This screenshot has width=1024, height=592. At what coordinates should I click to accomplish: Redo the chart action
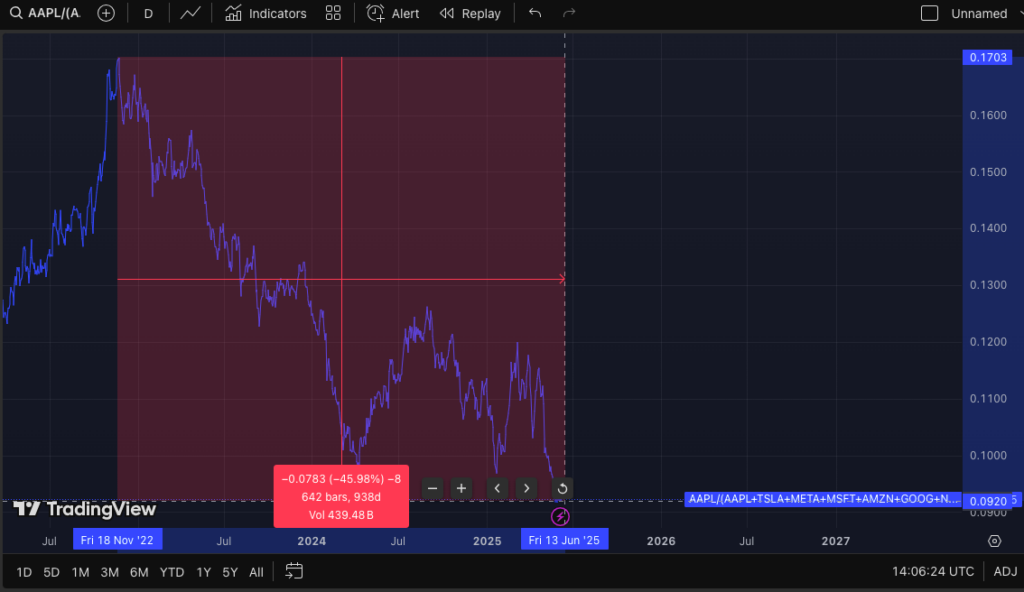[569, 13]
